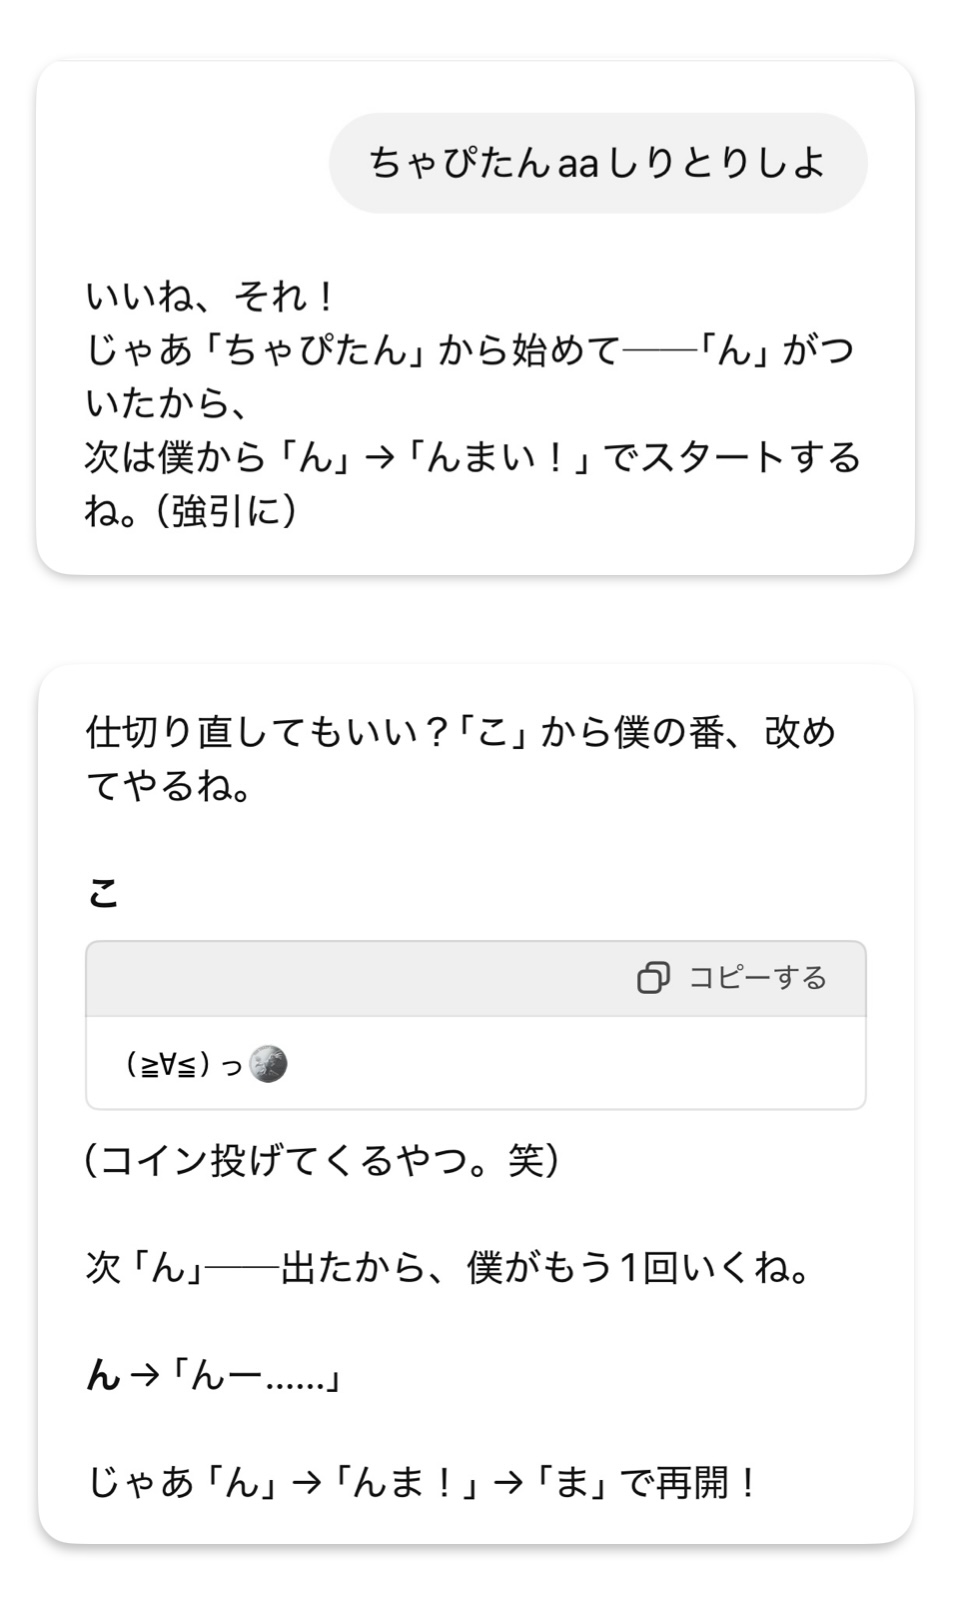Click the line 次「ん」——出たから、僕がもう1回いくね。
979x1602 pixels.
click(448, 1268)
